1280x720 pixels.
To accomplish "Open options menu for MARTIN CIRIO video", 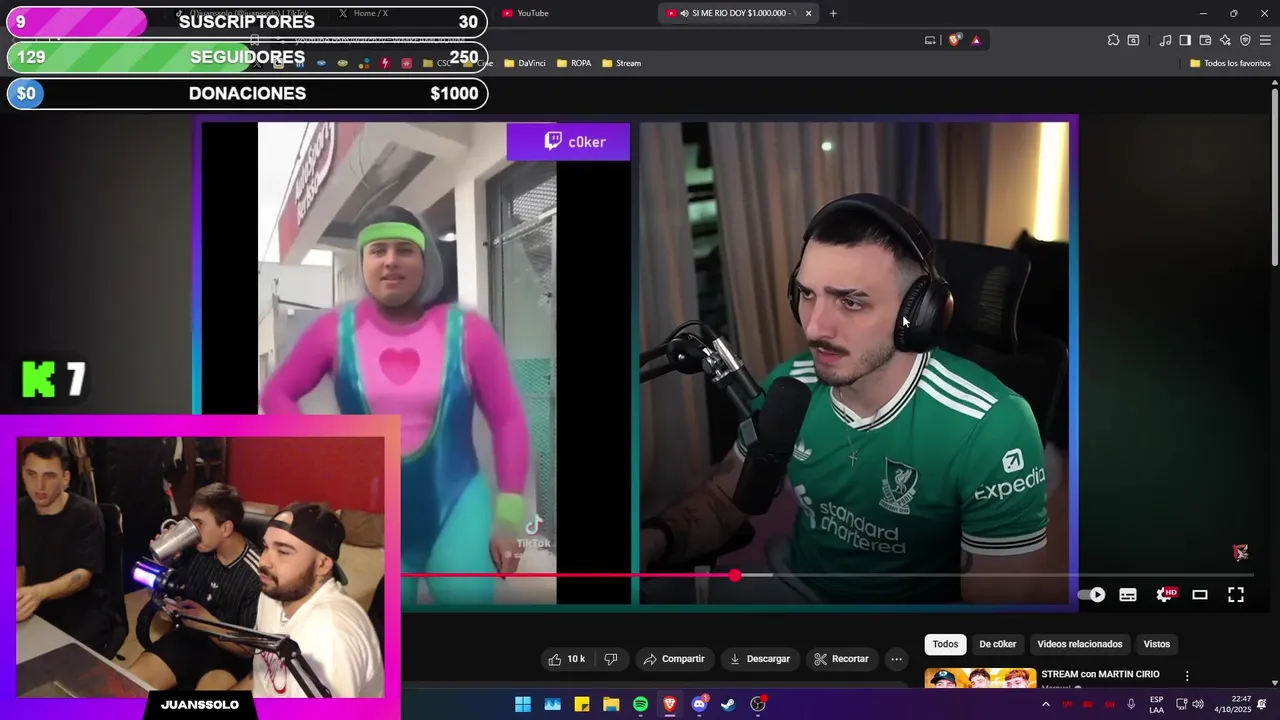I will tap(1187, 677).
